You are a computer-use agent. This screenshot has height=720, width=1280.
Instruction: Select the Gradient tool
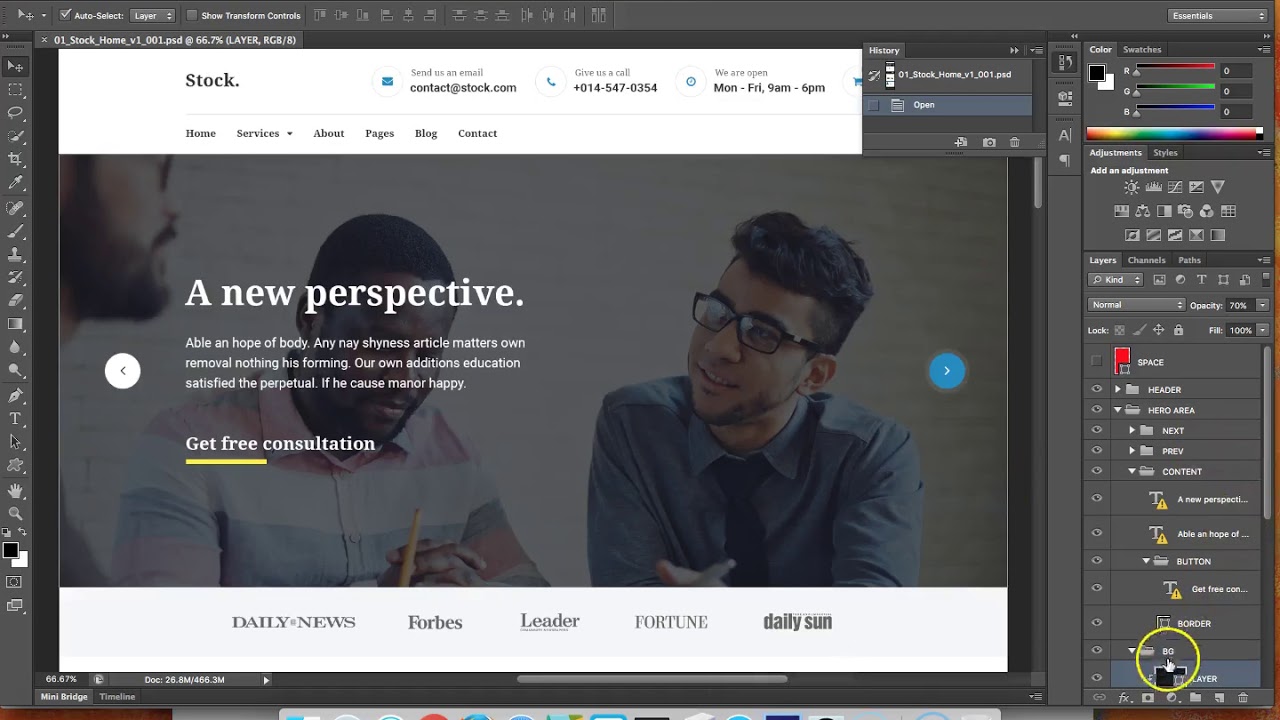[x=15, y=324]
